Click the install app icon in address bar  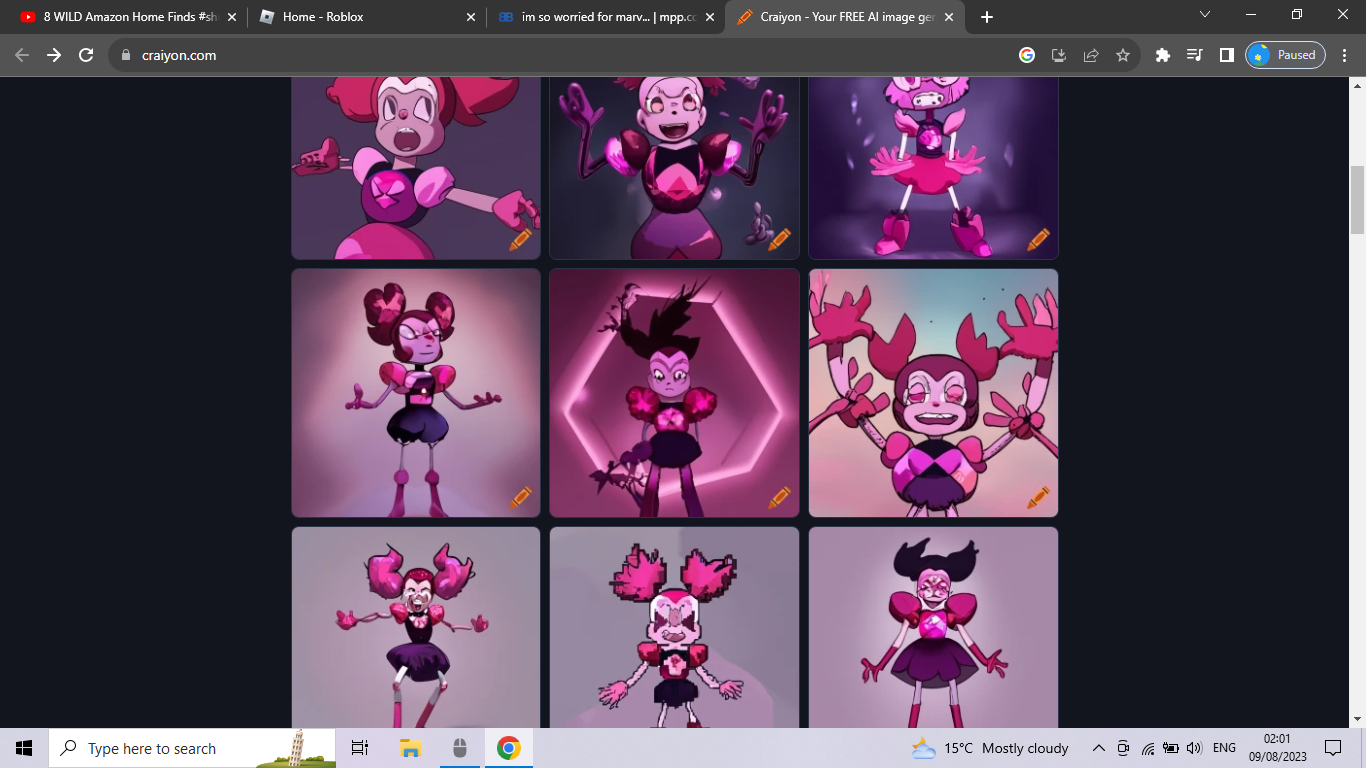(x=1059, y=55)
